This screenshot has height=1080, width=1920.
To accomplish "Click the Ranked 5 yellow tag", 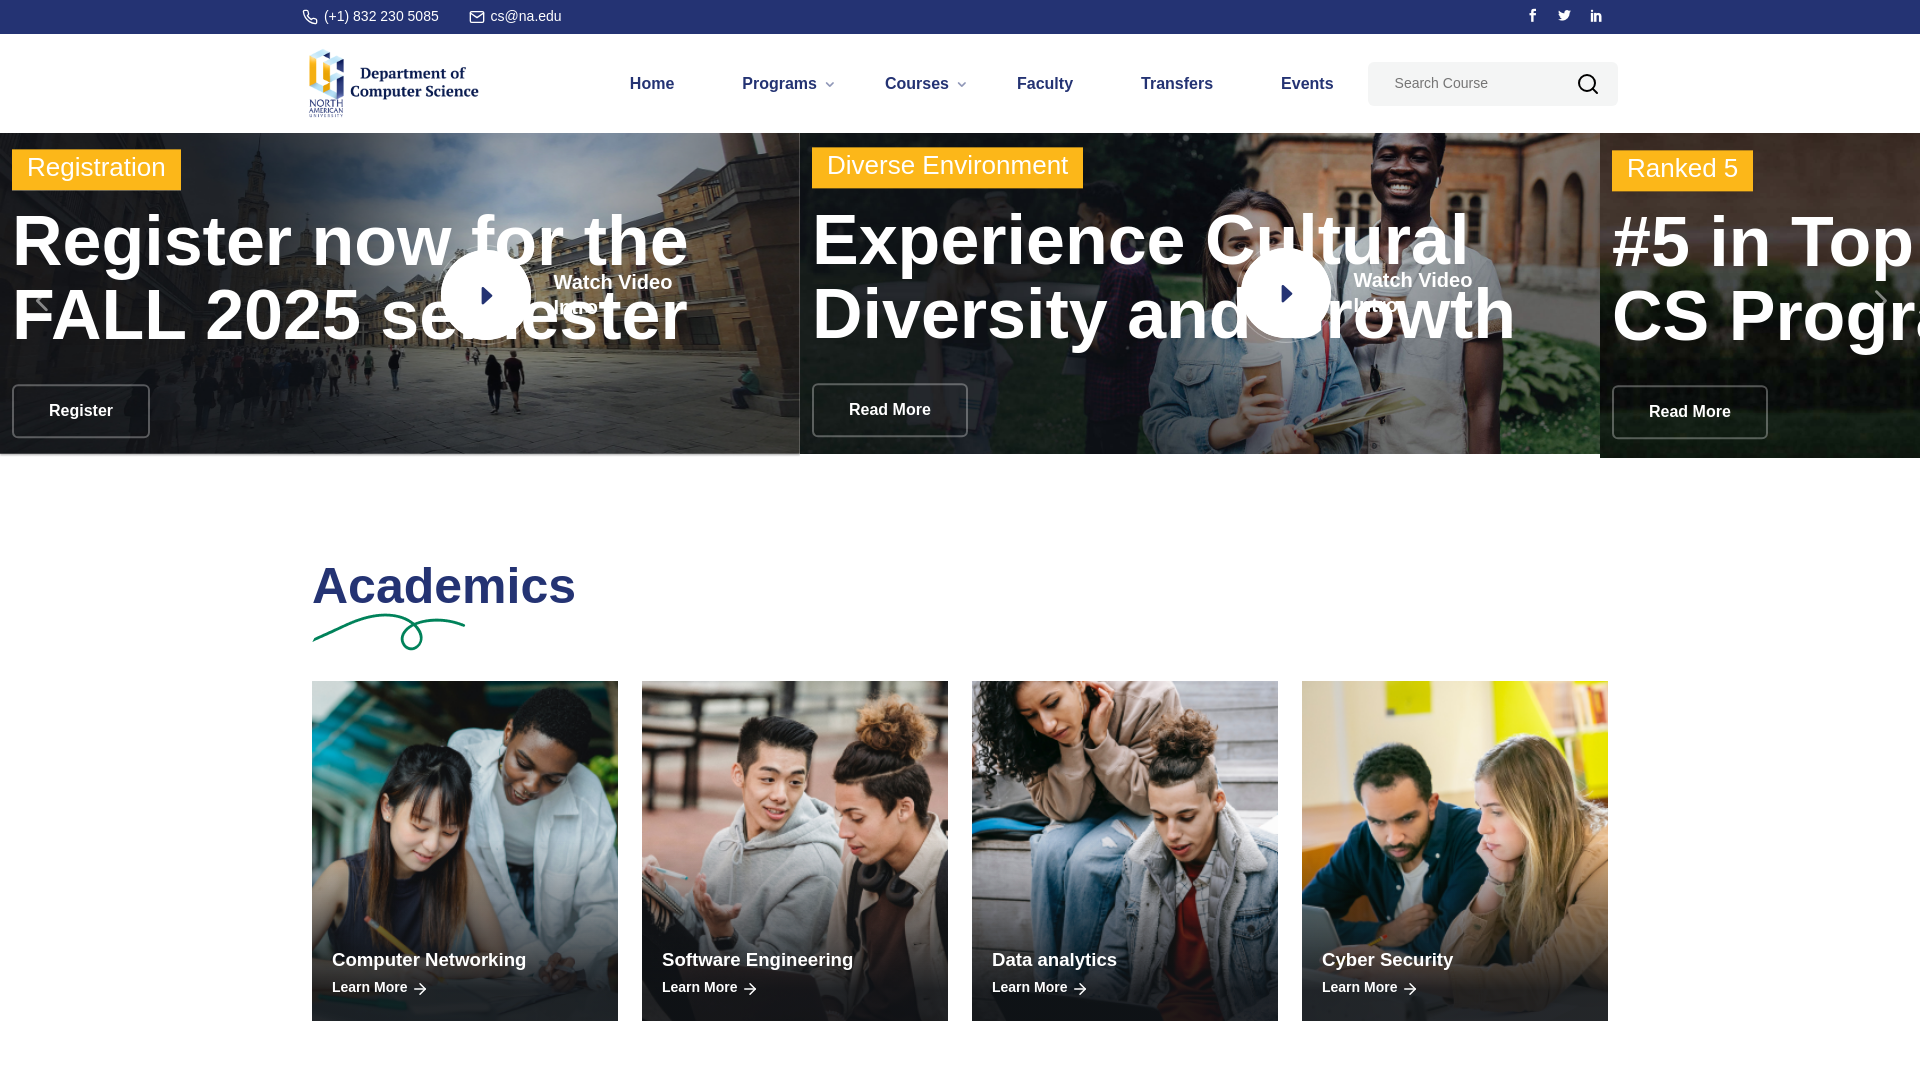I will click(1682, 170).
